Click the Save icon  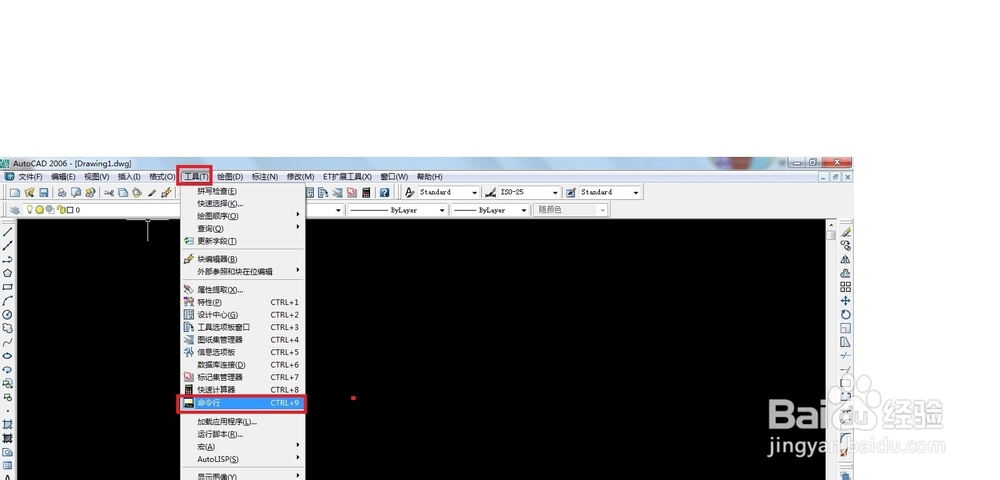point(44,193)
